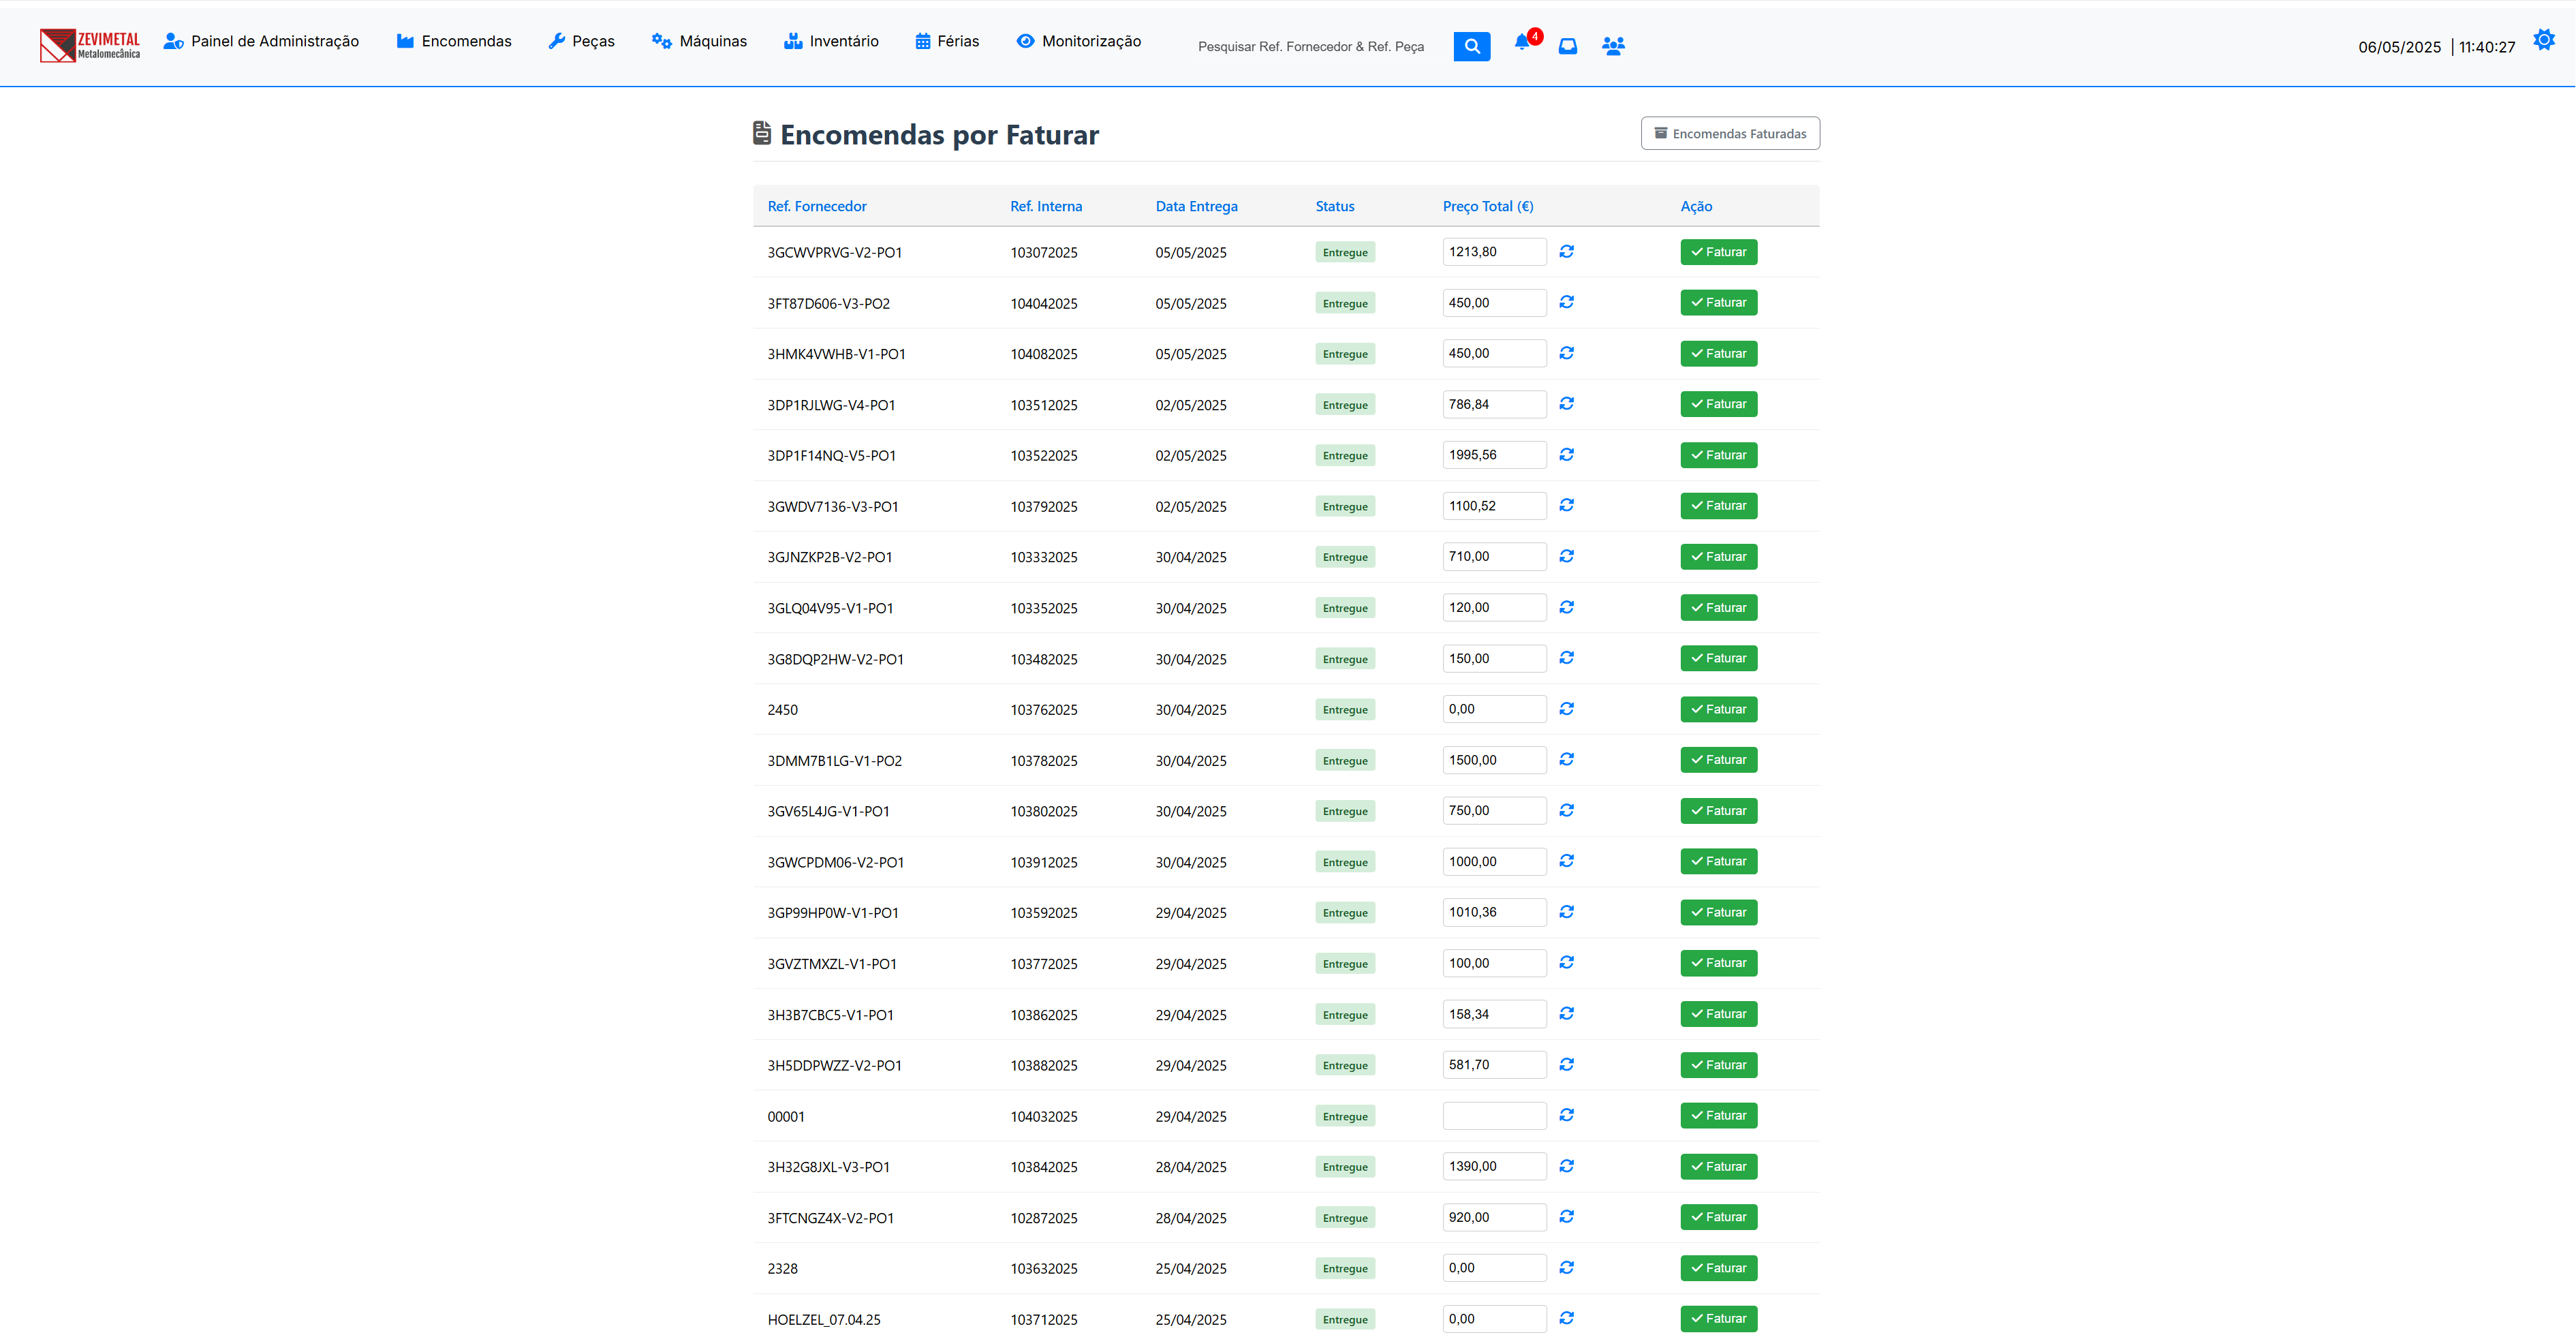The image size is (2576, 1335).
Task: Refresh price for order 3GWDV7136-V3-PO1
Action: point(1566,505)
